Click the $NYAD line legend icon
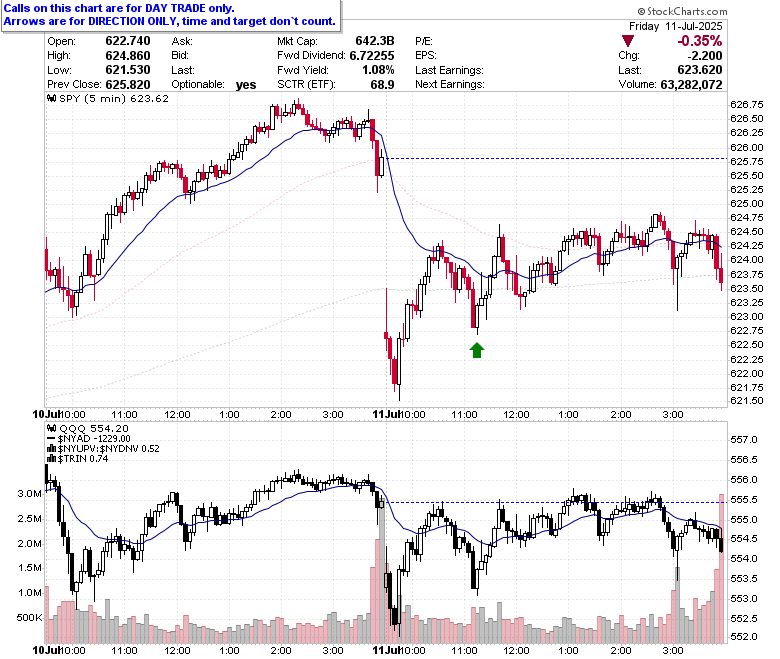Screen dimensions: 780x659 click(x=51, y=439)
